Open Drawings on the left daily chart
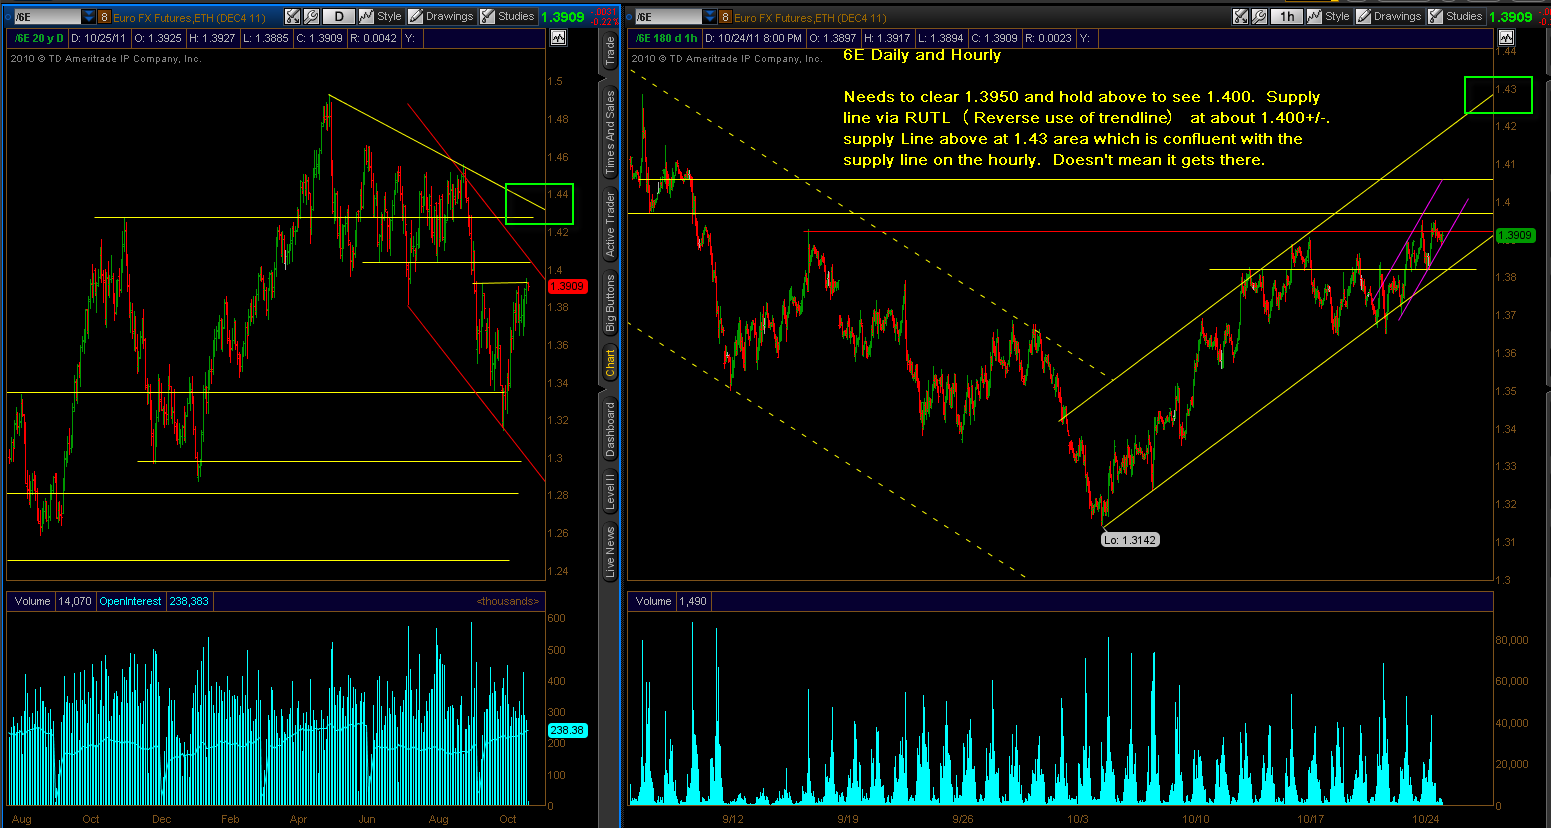Screen dimensions: 1551x828 coord(441,16)
